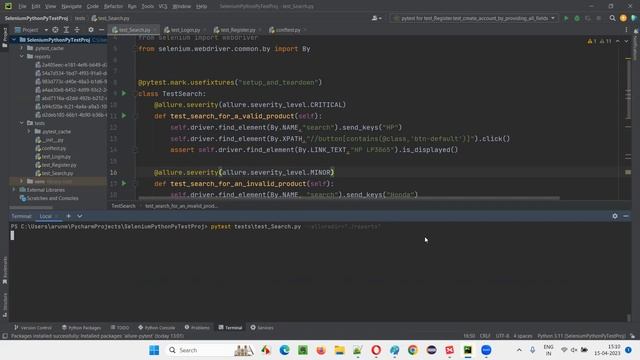Minimize the Terminal tool window
The width and height of the screenshot is (640, 360).
(x=626, y=216)
